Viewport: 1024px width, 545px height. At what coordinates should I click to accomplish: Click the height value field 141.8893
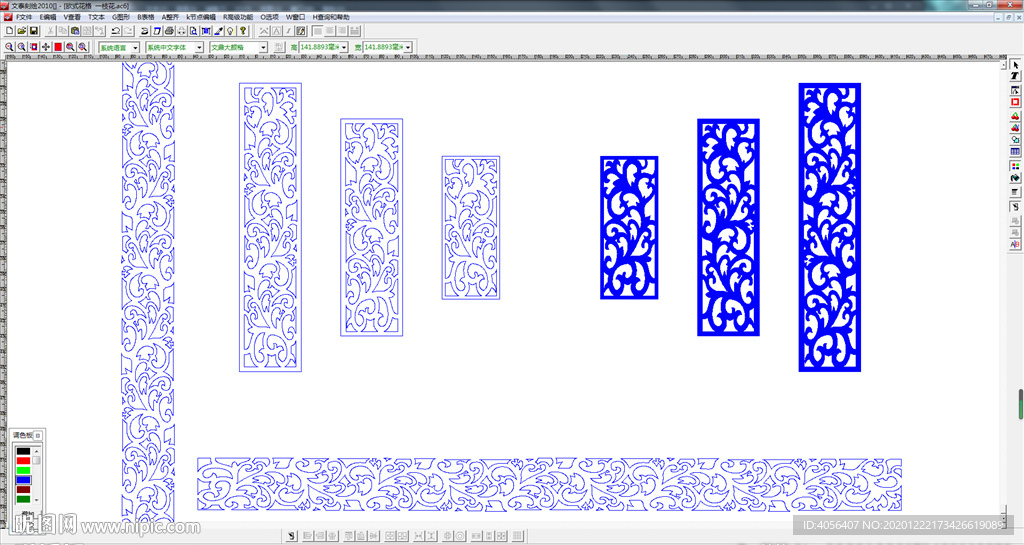[319, 47]
